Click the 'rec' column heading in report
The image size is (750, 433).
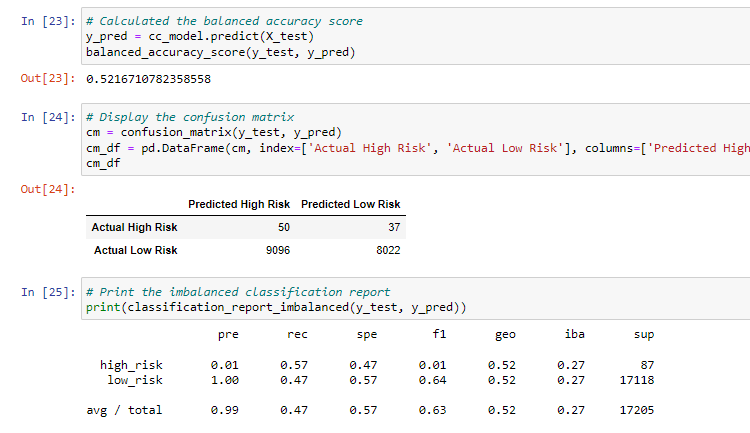(x=297, y=334)
